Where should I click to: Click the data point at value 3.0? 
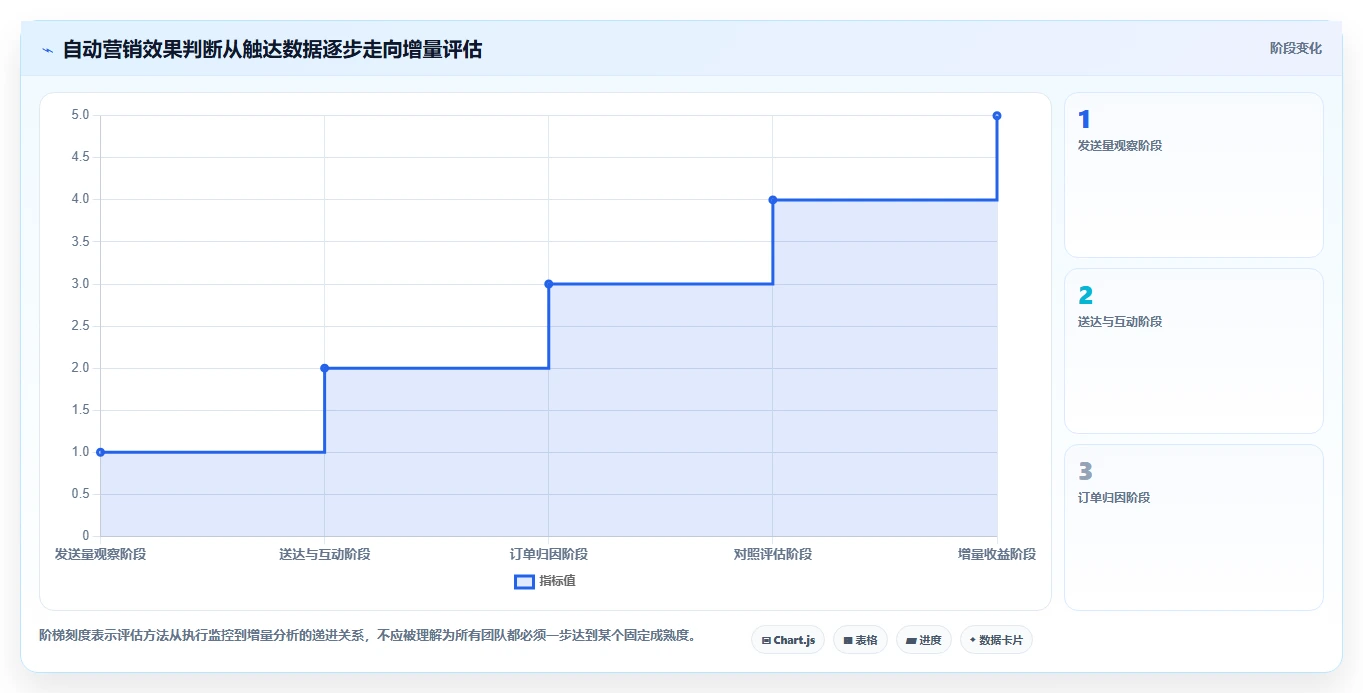549,284
